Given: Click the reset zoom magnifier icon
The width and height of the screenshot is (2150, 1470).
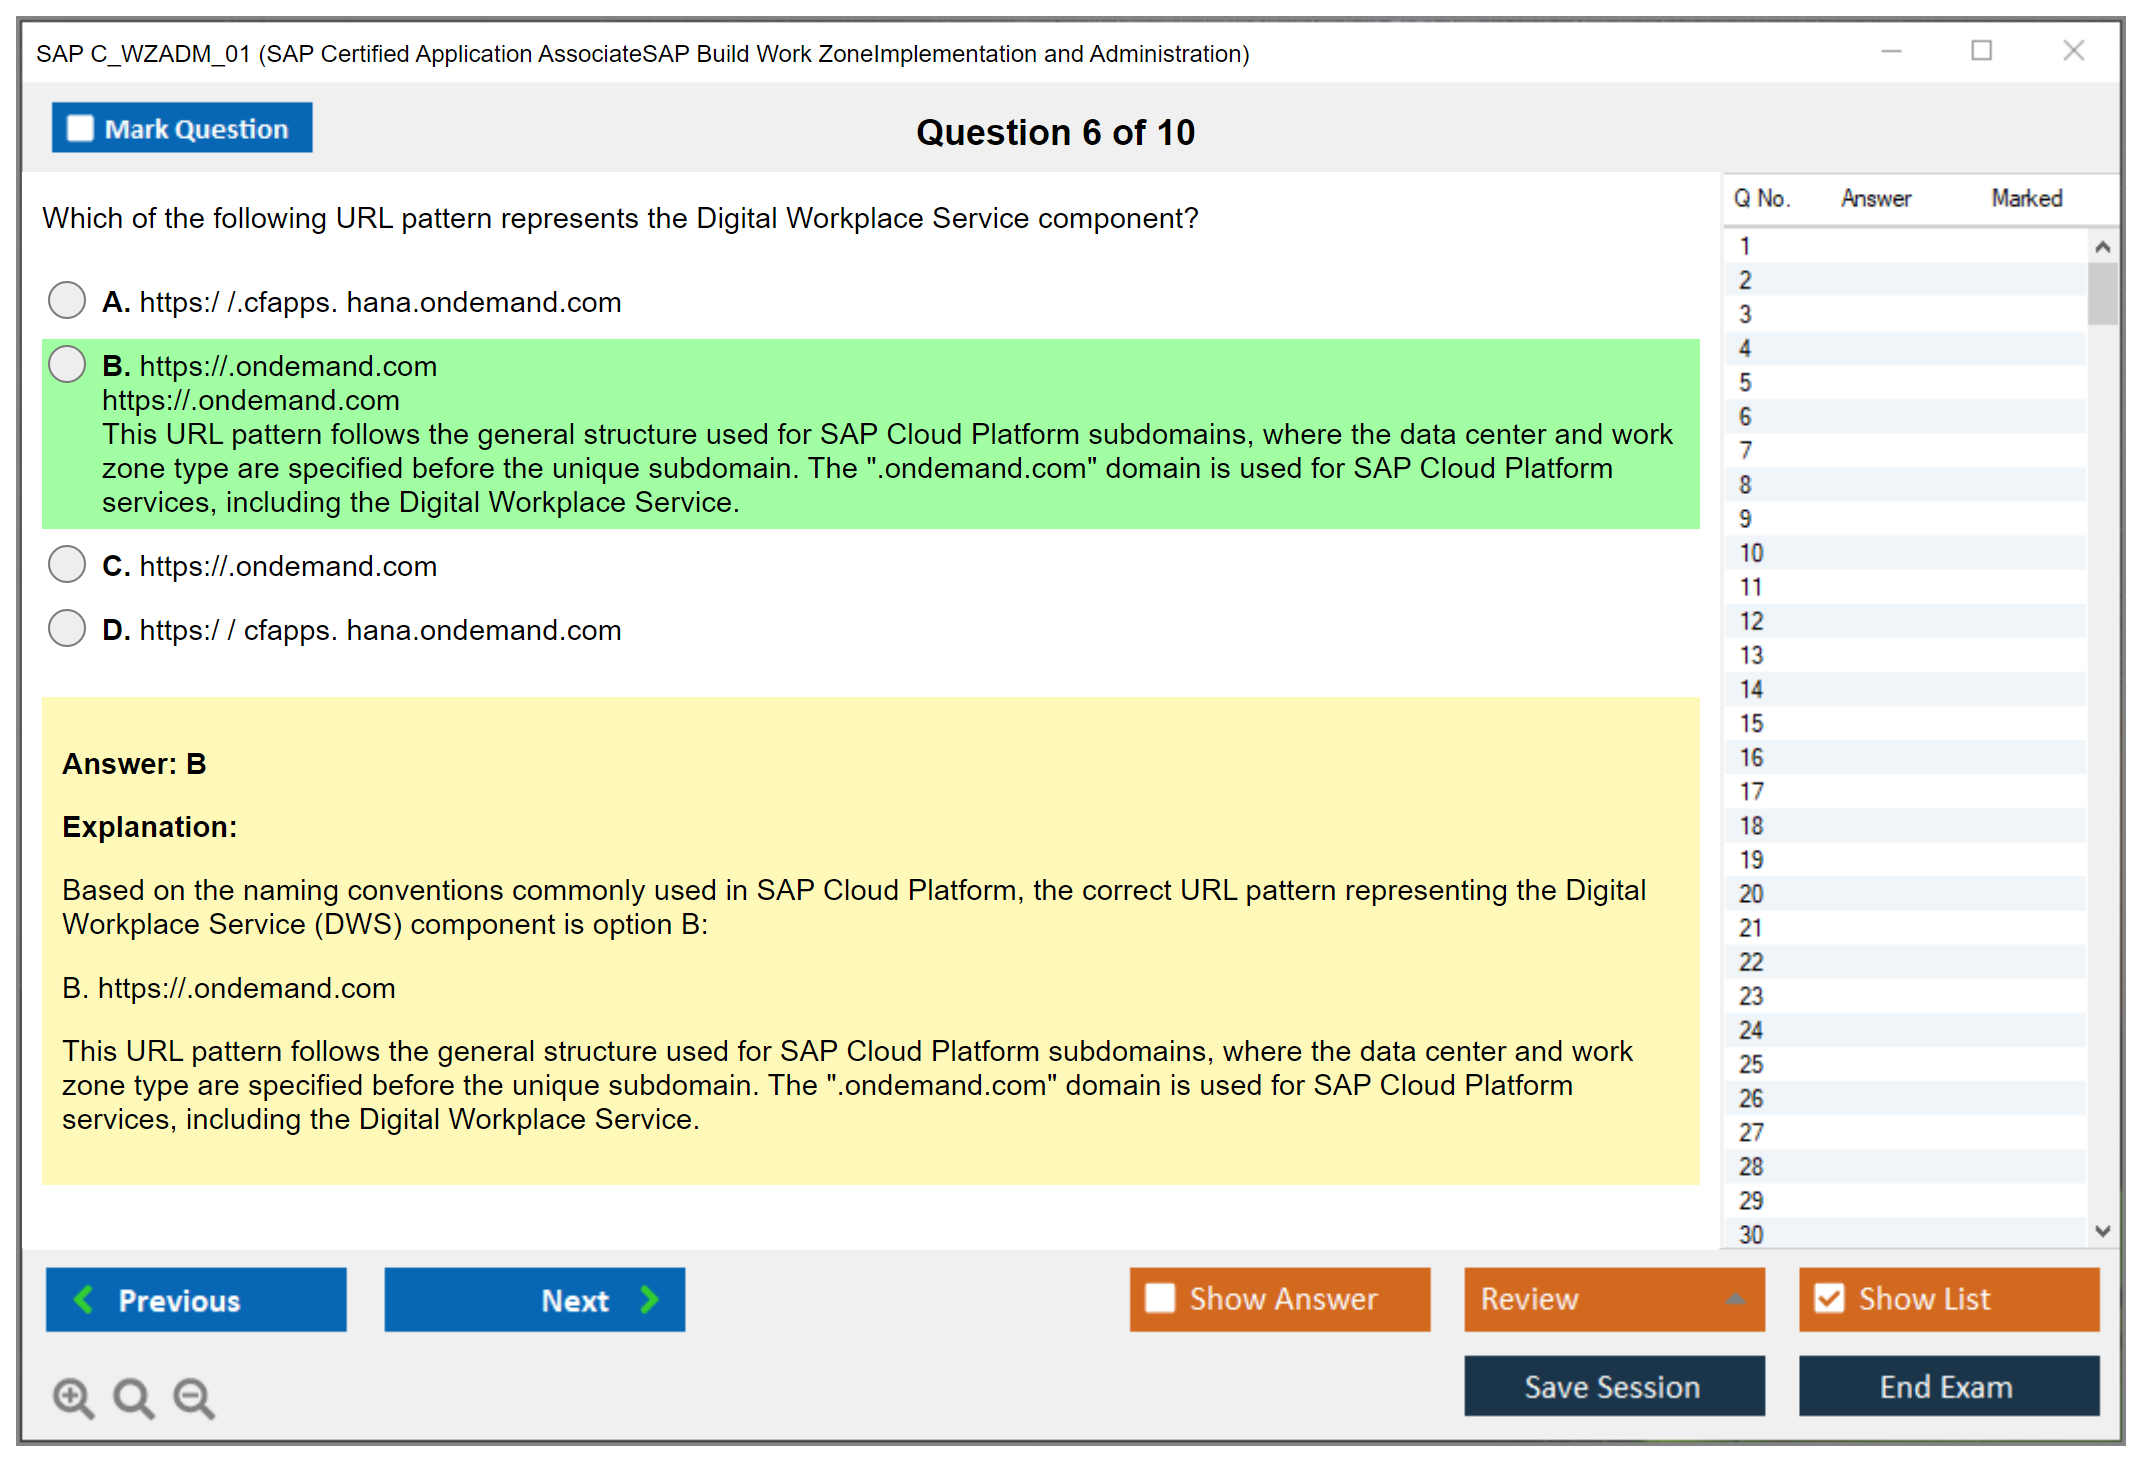Looking at the screenshot, I should pyautogui.click(x=133, y=1397).
